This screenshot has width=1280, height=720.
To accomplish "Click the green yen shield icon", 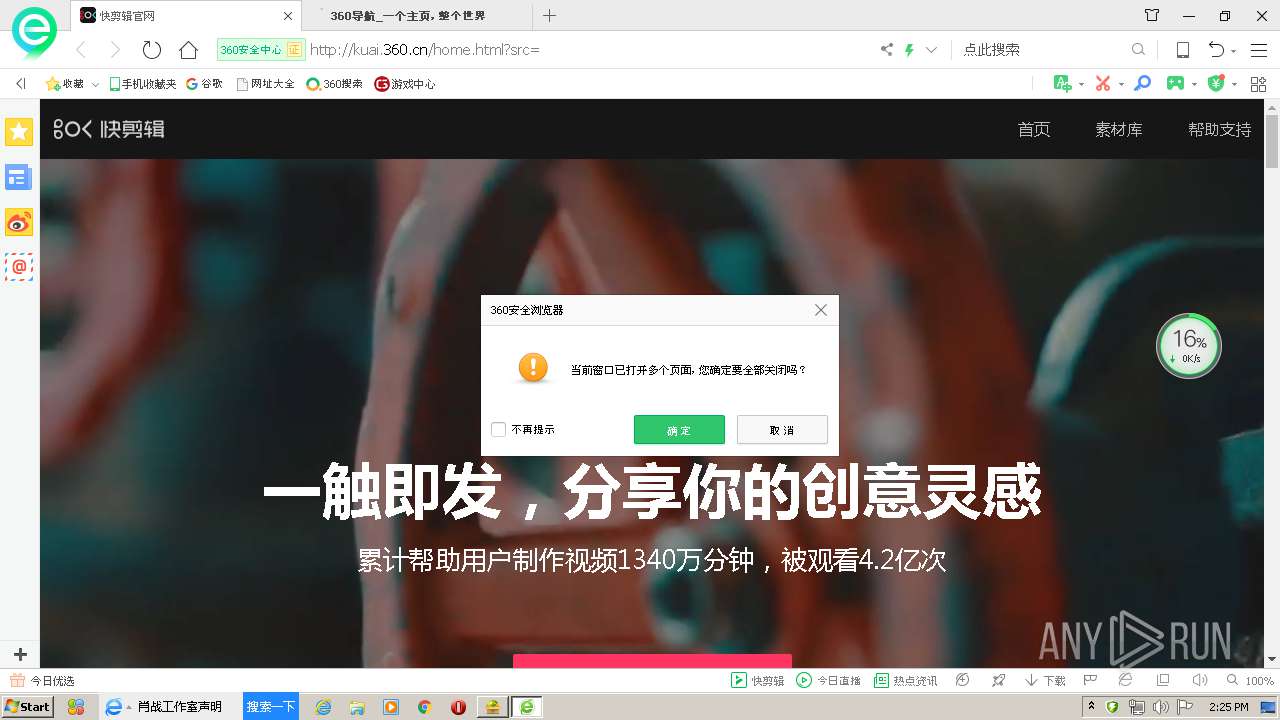I will tap(1217, 83).
